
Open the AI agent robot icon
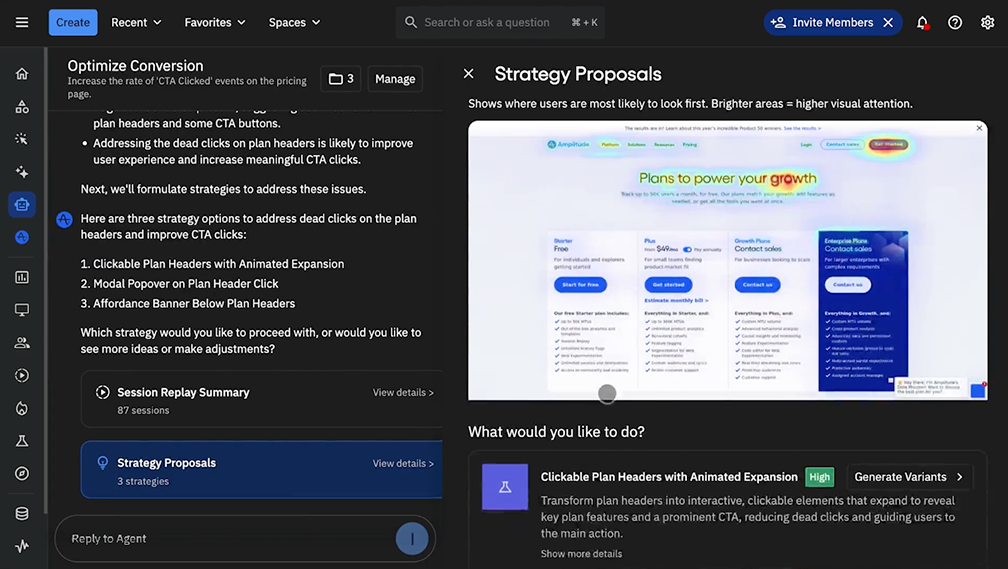pos(22,205)
